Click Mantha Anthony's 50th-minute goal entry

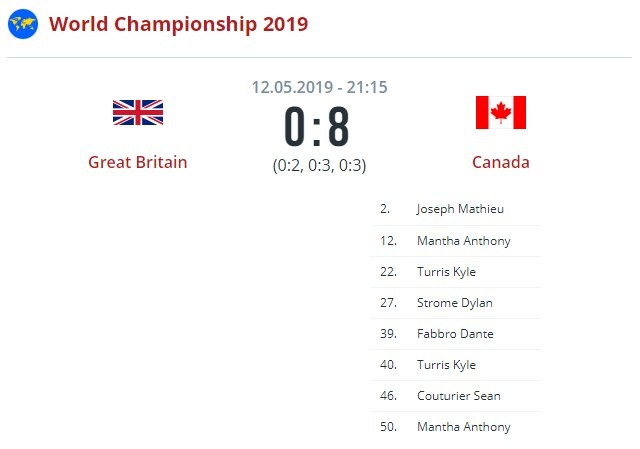pos(463,427)
